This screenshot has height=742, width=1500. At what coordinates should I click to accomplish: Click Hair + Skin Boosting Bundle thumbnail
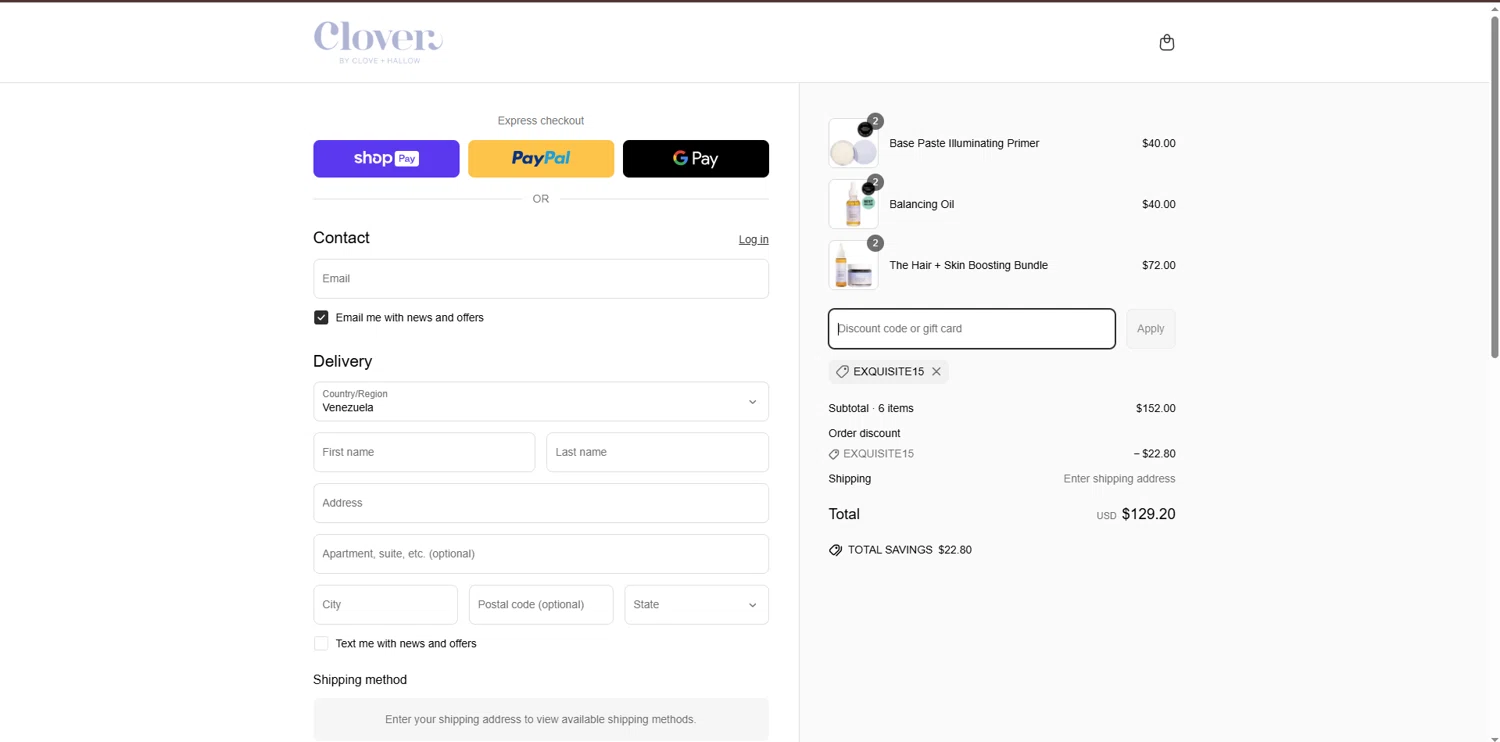(853, 265)
